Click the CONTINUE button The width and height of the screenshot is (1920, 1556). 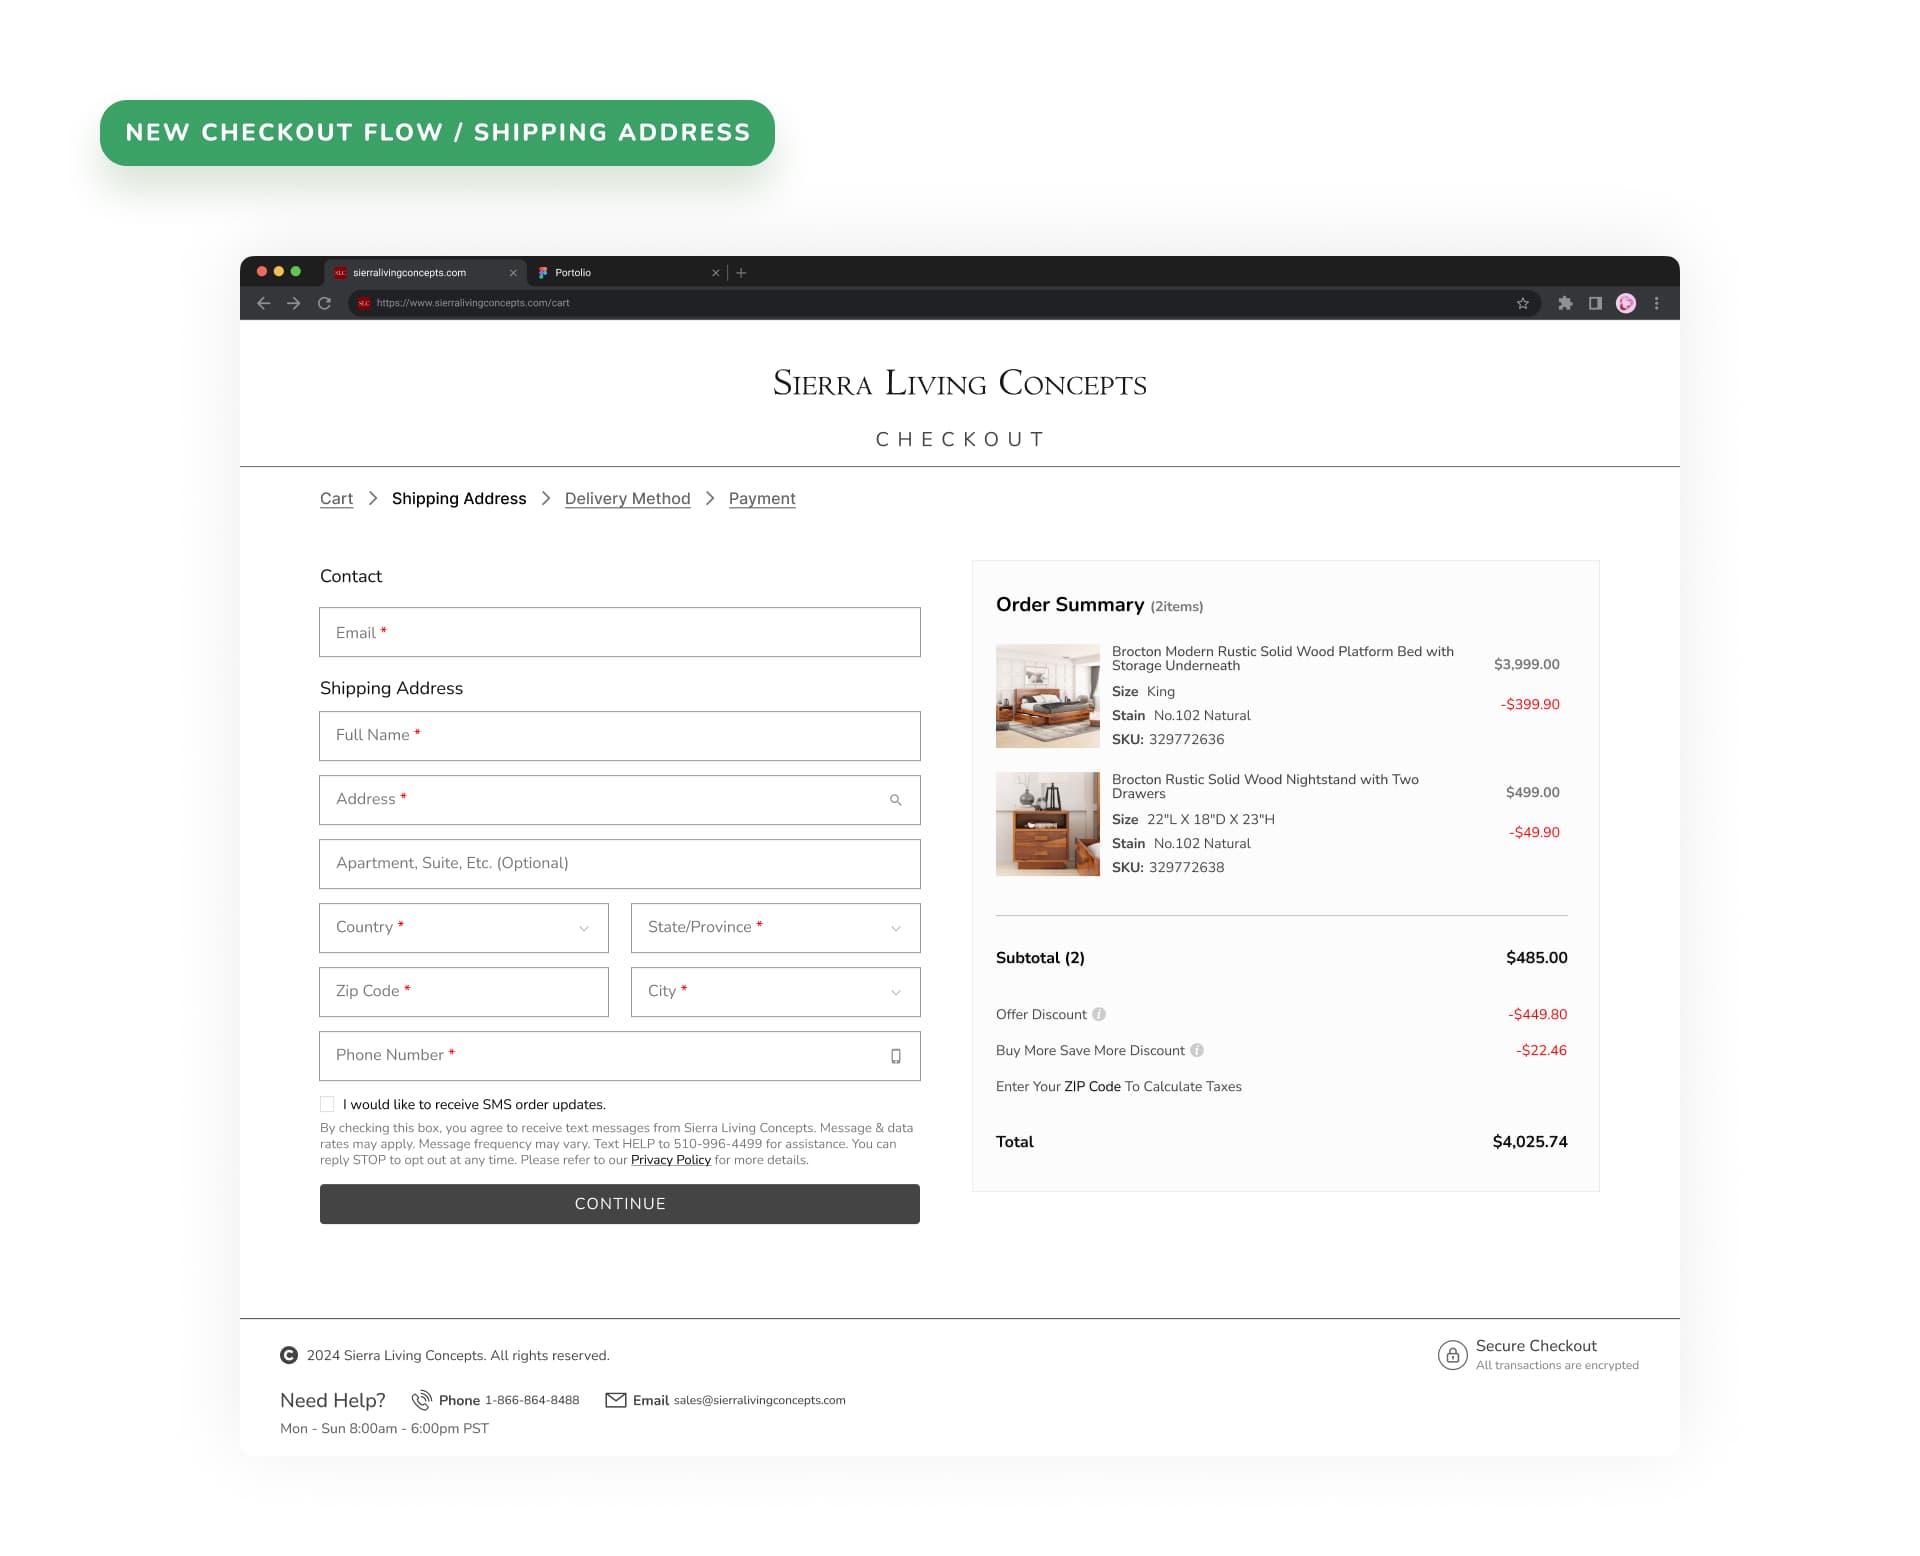pyautogui.click(x=620, y=1204)
